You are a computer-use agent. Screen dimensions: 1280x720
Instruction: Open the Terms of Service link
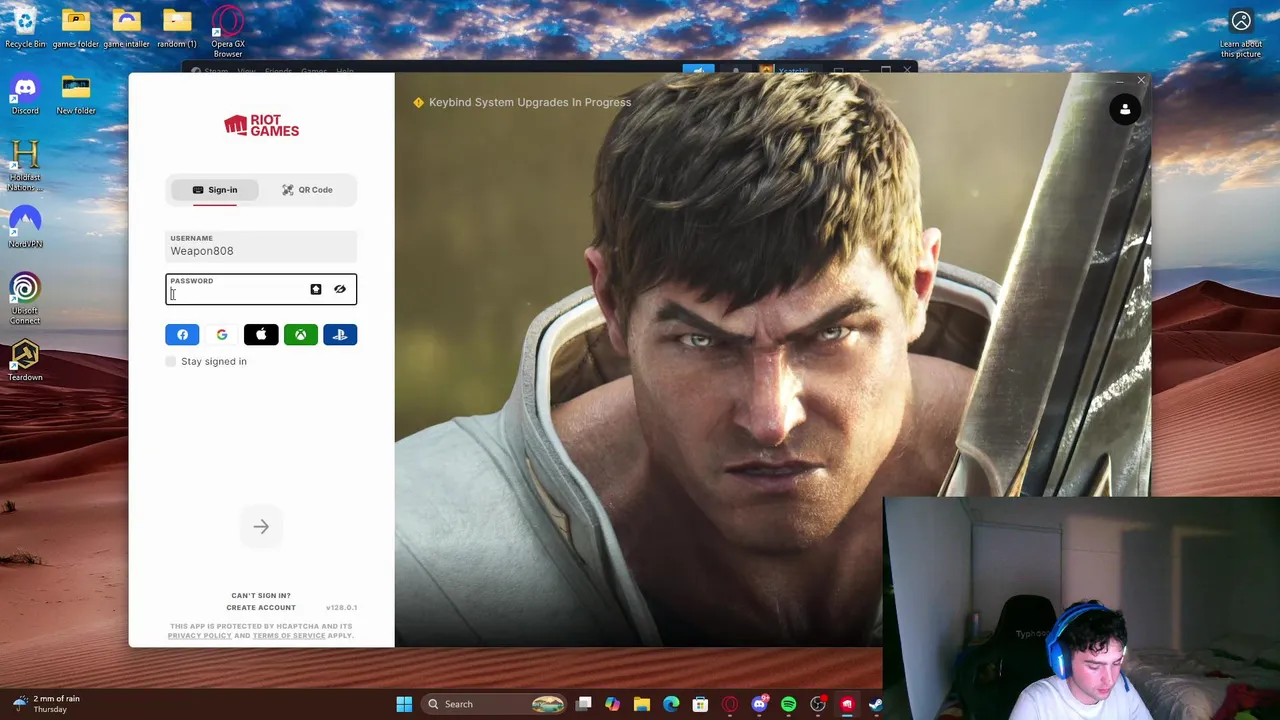pyautogui.click(x=289, y=635)
